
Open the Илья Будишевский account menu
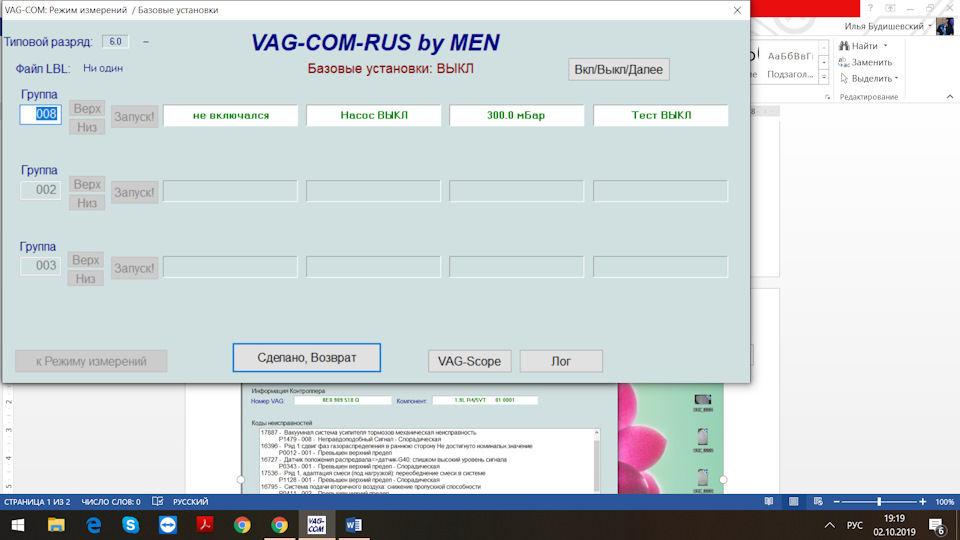[x=888, y=26]
